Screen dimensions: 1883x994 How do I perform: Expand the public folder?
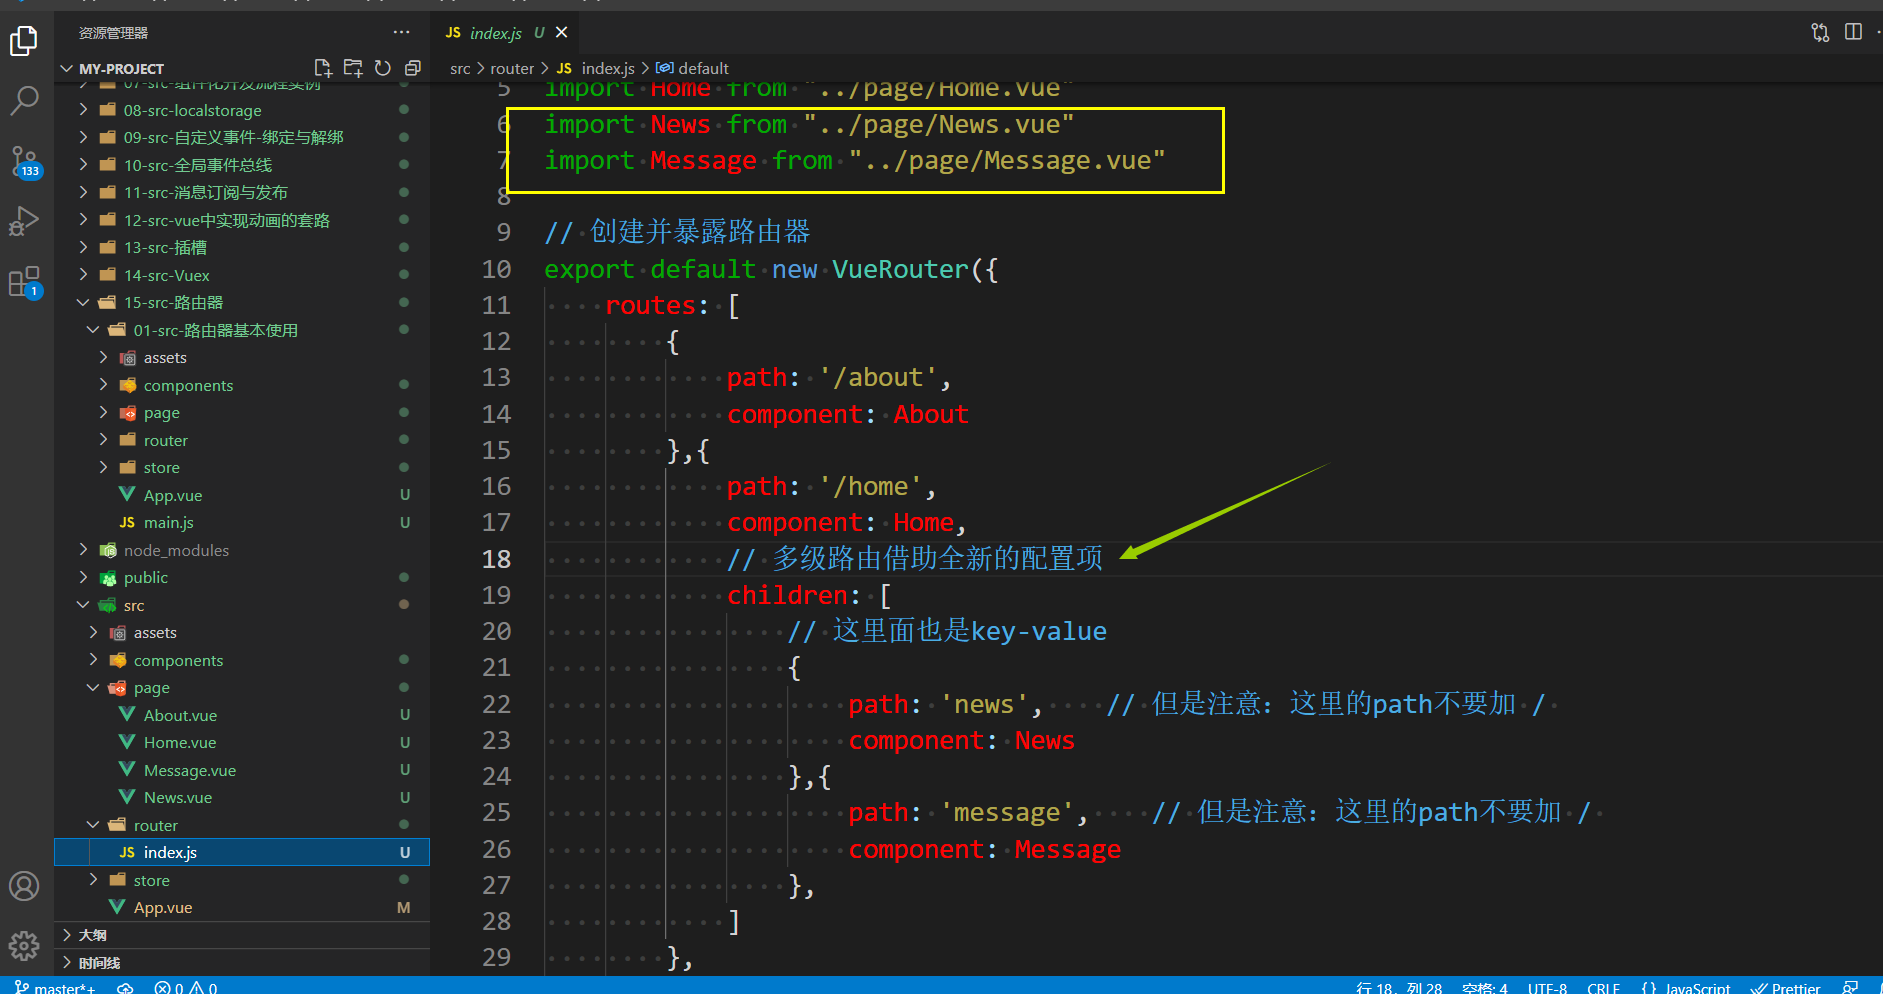tap(242, 577)
